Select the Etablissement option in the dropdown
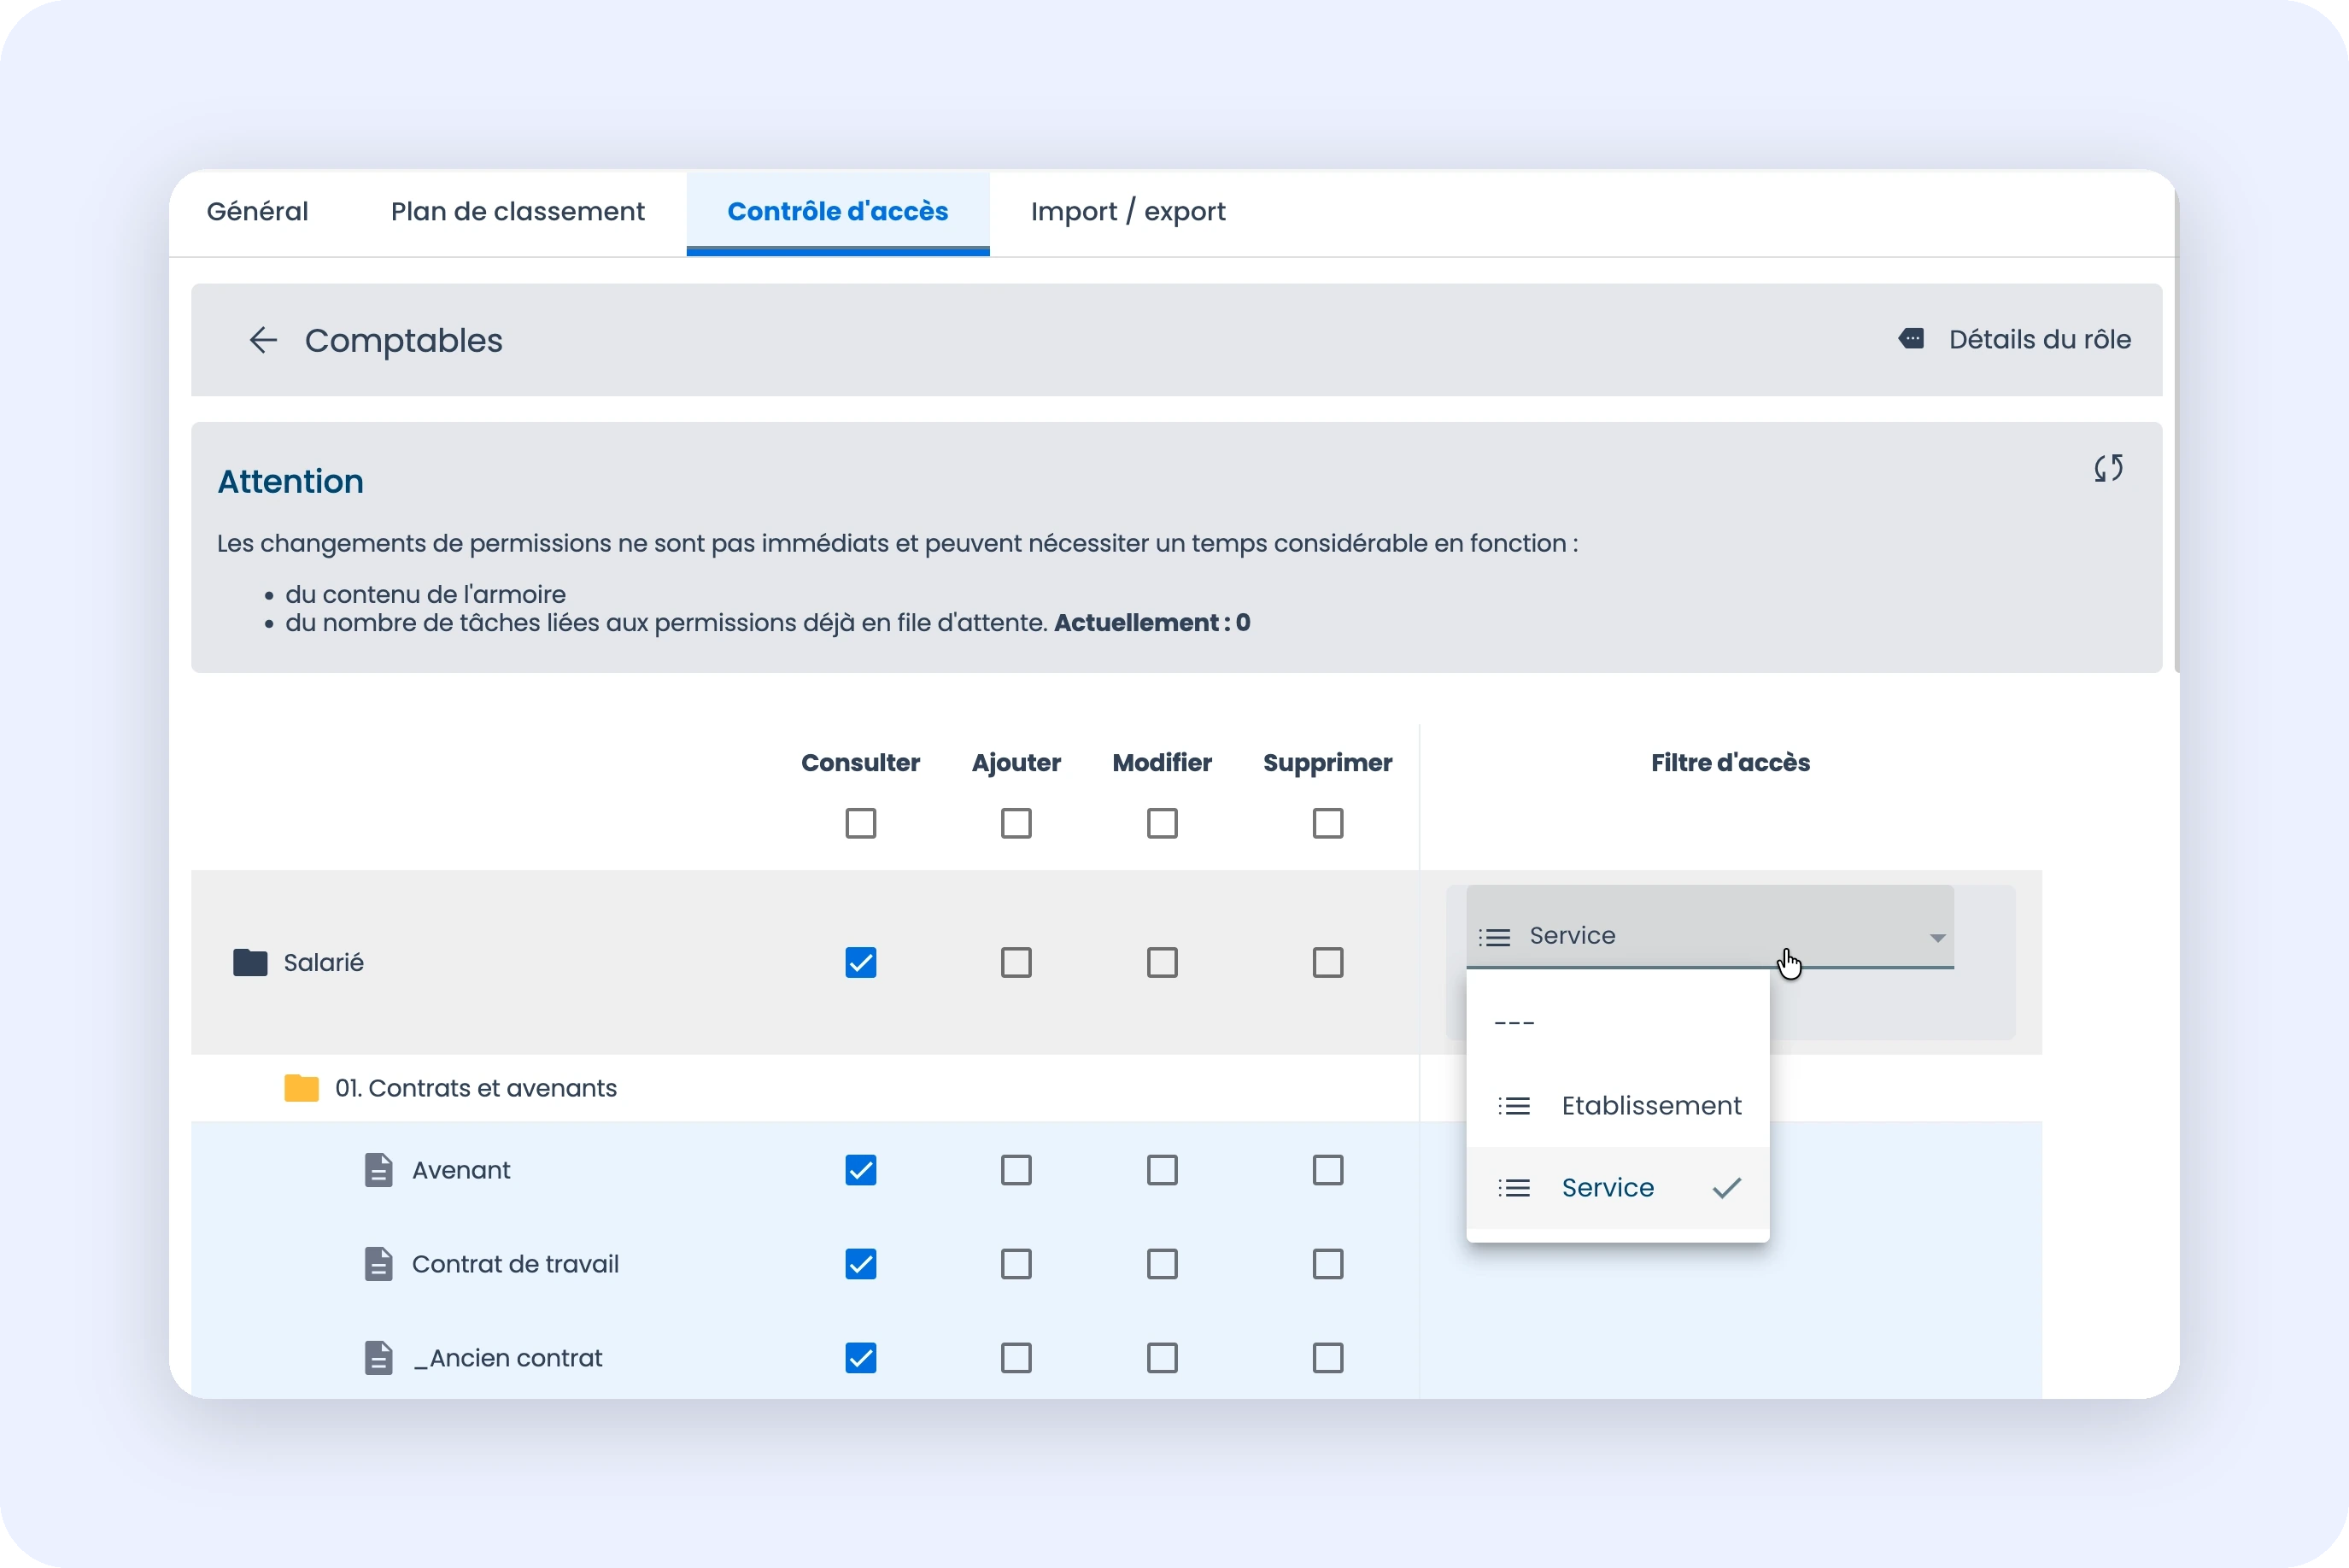Image resolution: width=2349 pixels, height=1568 pixels. (x=1618, y=1106)
